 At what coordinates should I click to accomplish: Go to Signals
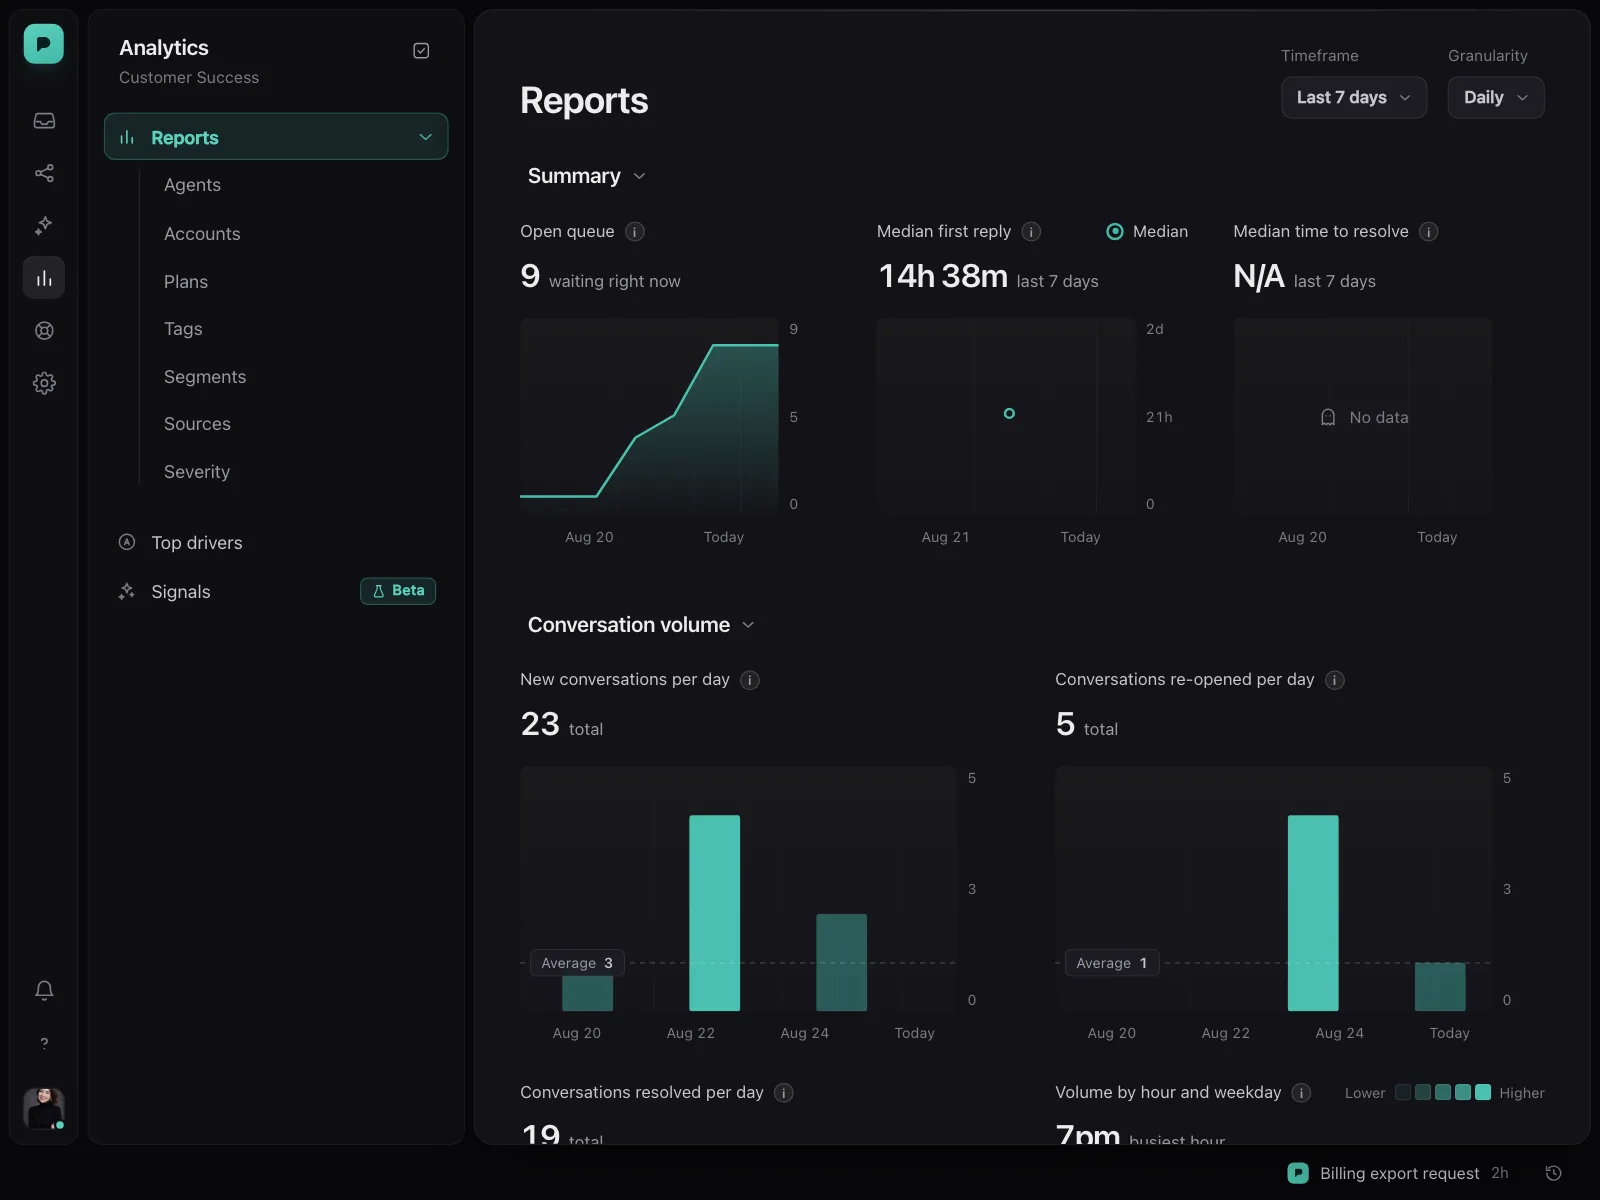181,592
